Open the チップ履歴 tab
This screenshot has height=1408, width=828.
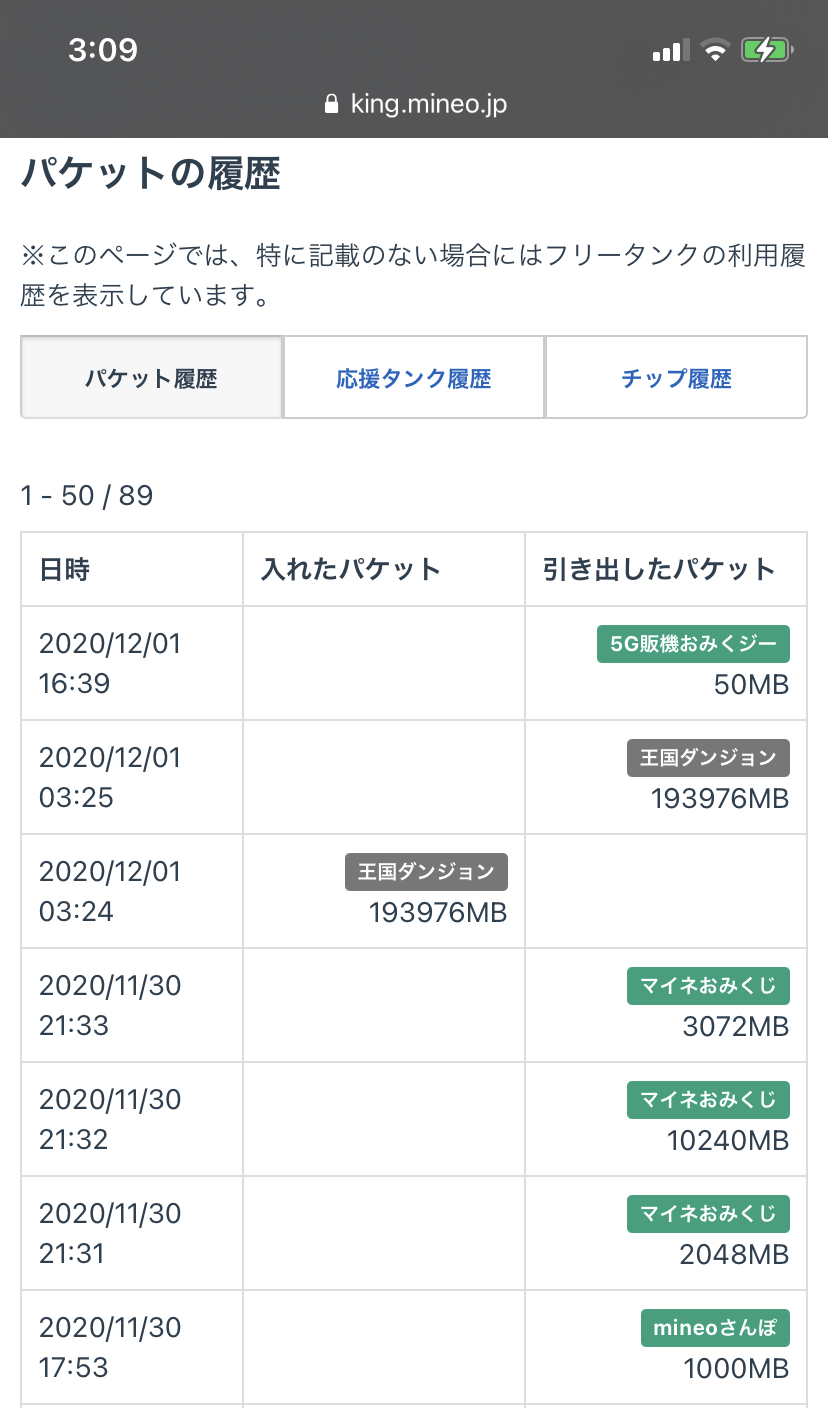click(x=676, y=378)
